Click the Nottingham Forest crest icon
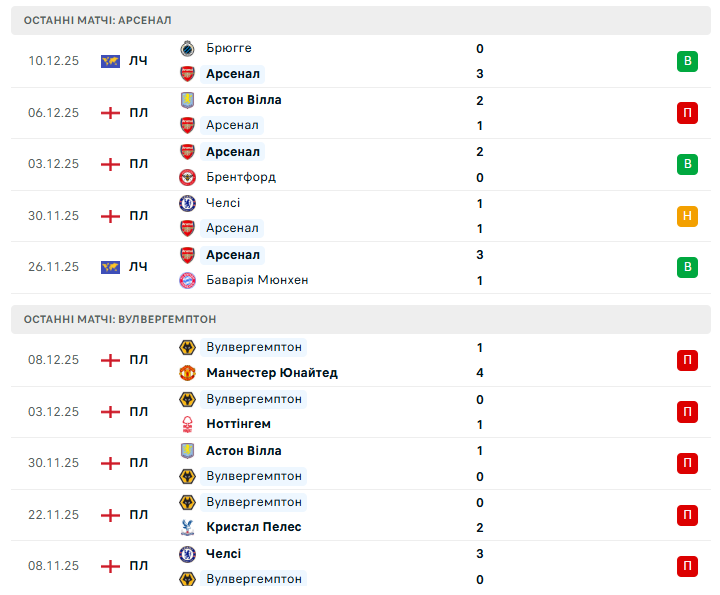 tap(187, 424)
